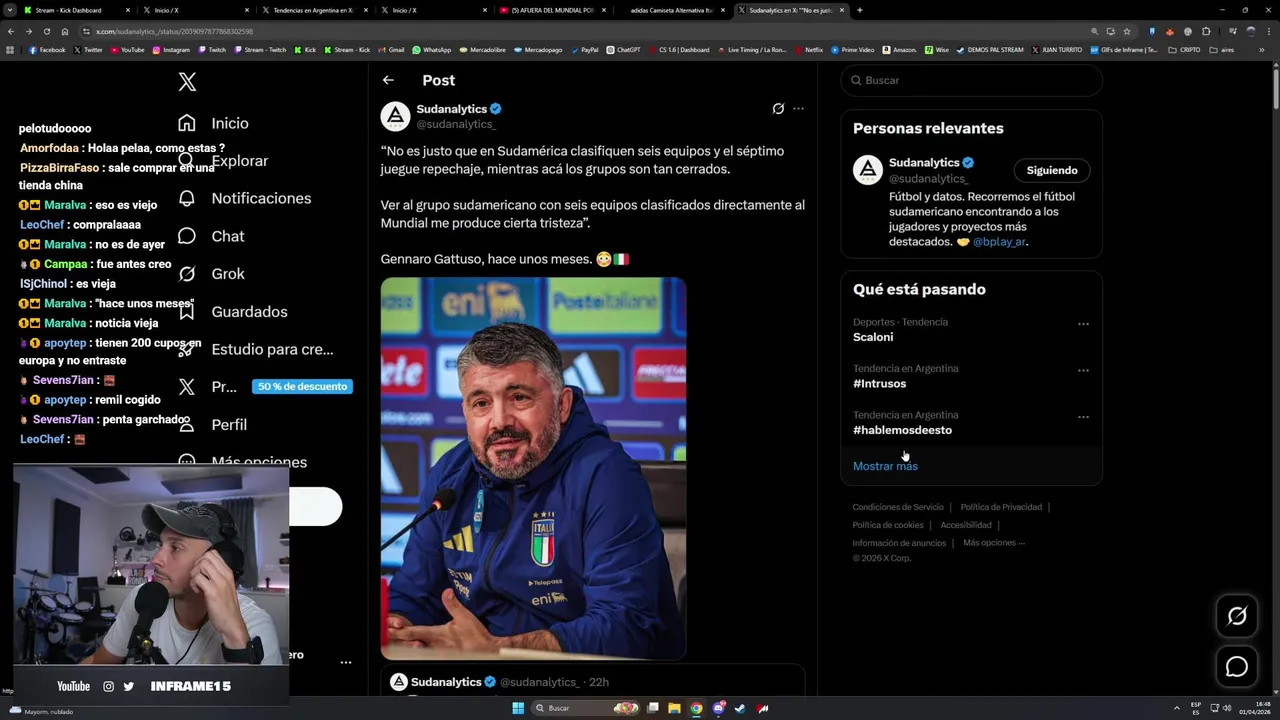The image size is (1280, 720).
Task: Open the CRIPTO bookmarks folder
Action: [1184, 49]
